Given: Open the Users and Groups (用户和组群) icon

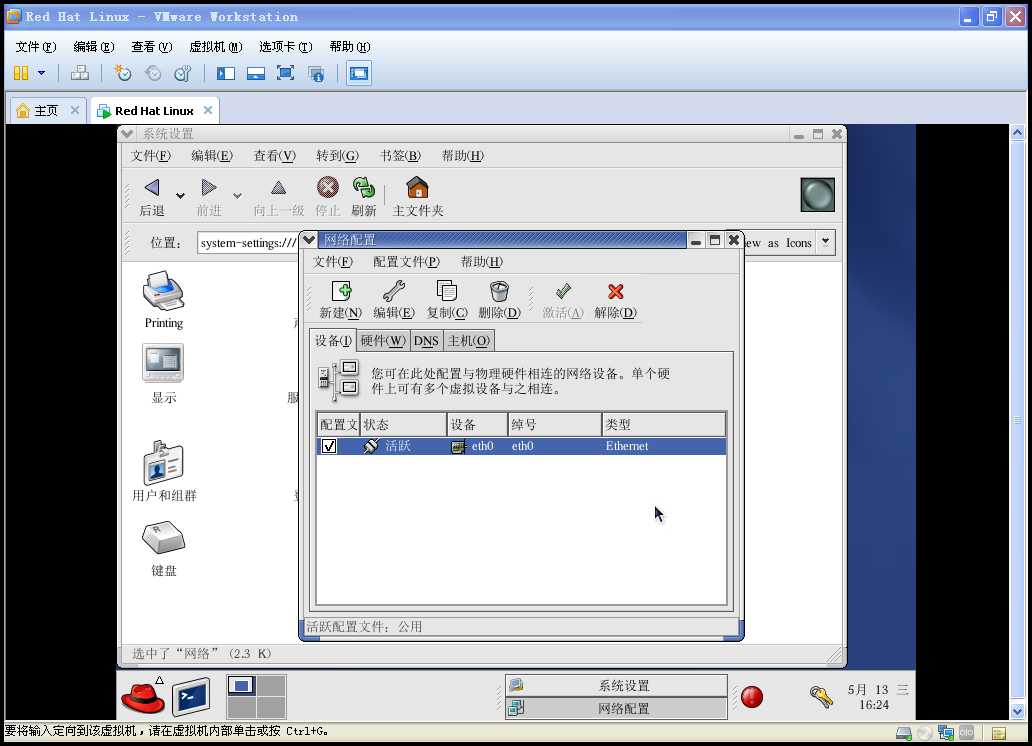Looking at the screenshot, I should pos(163,462).
